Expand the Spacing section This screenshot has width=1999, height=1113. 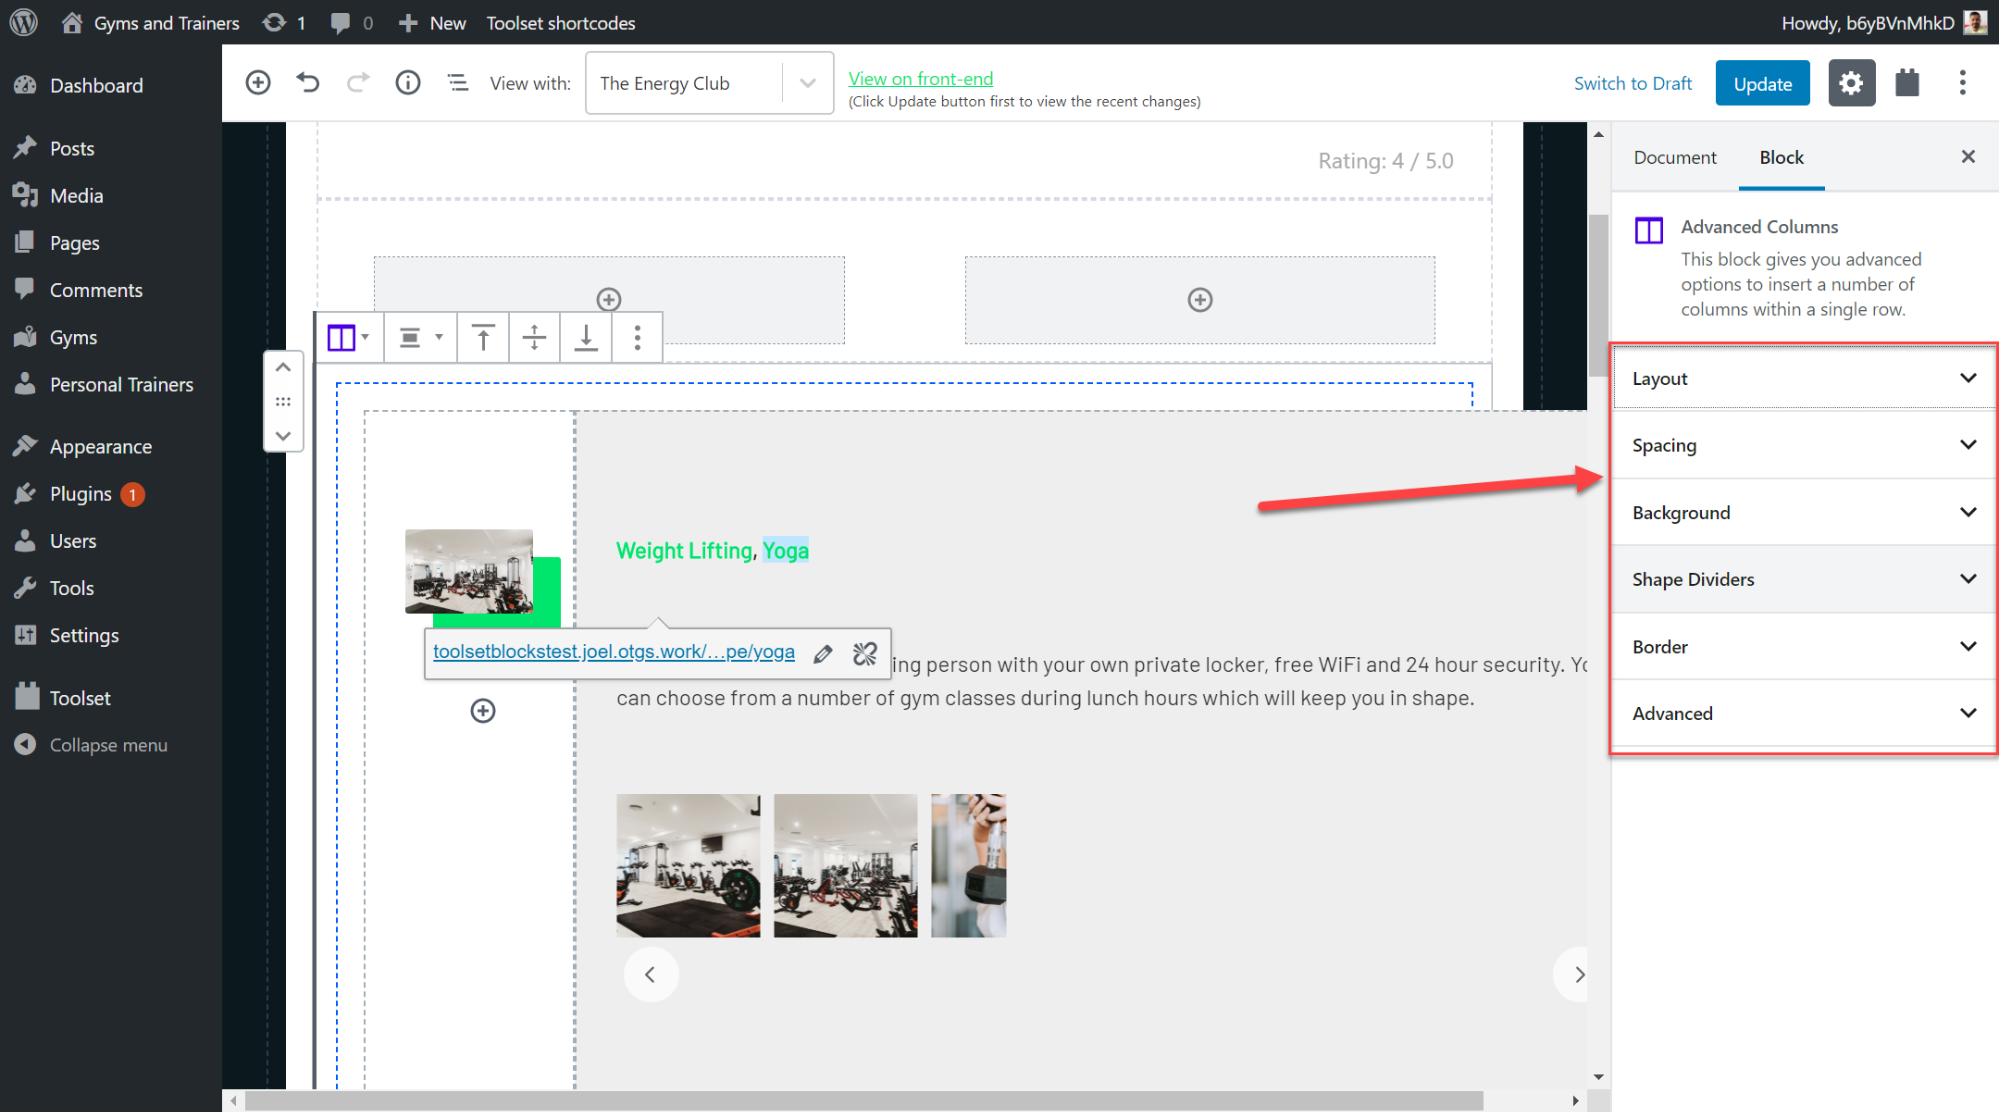click(x=1802, y=445)
